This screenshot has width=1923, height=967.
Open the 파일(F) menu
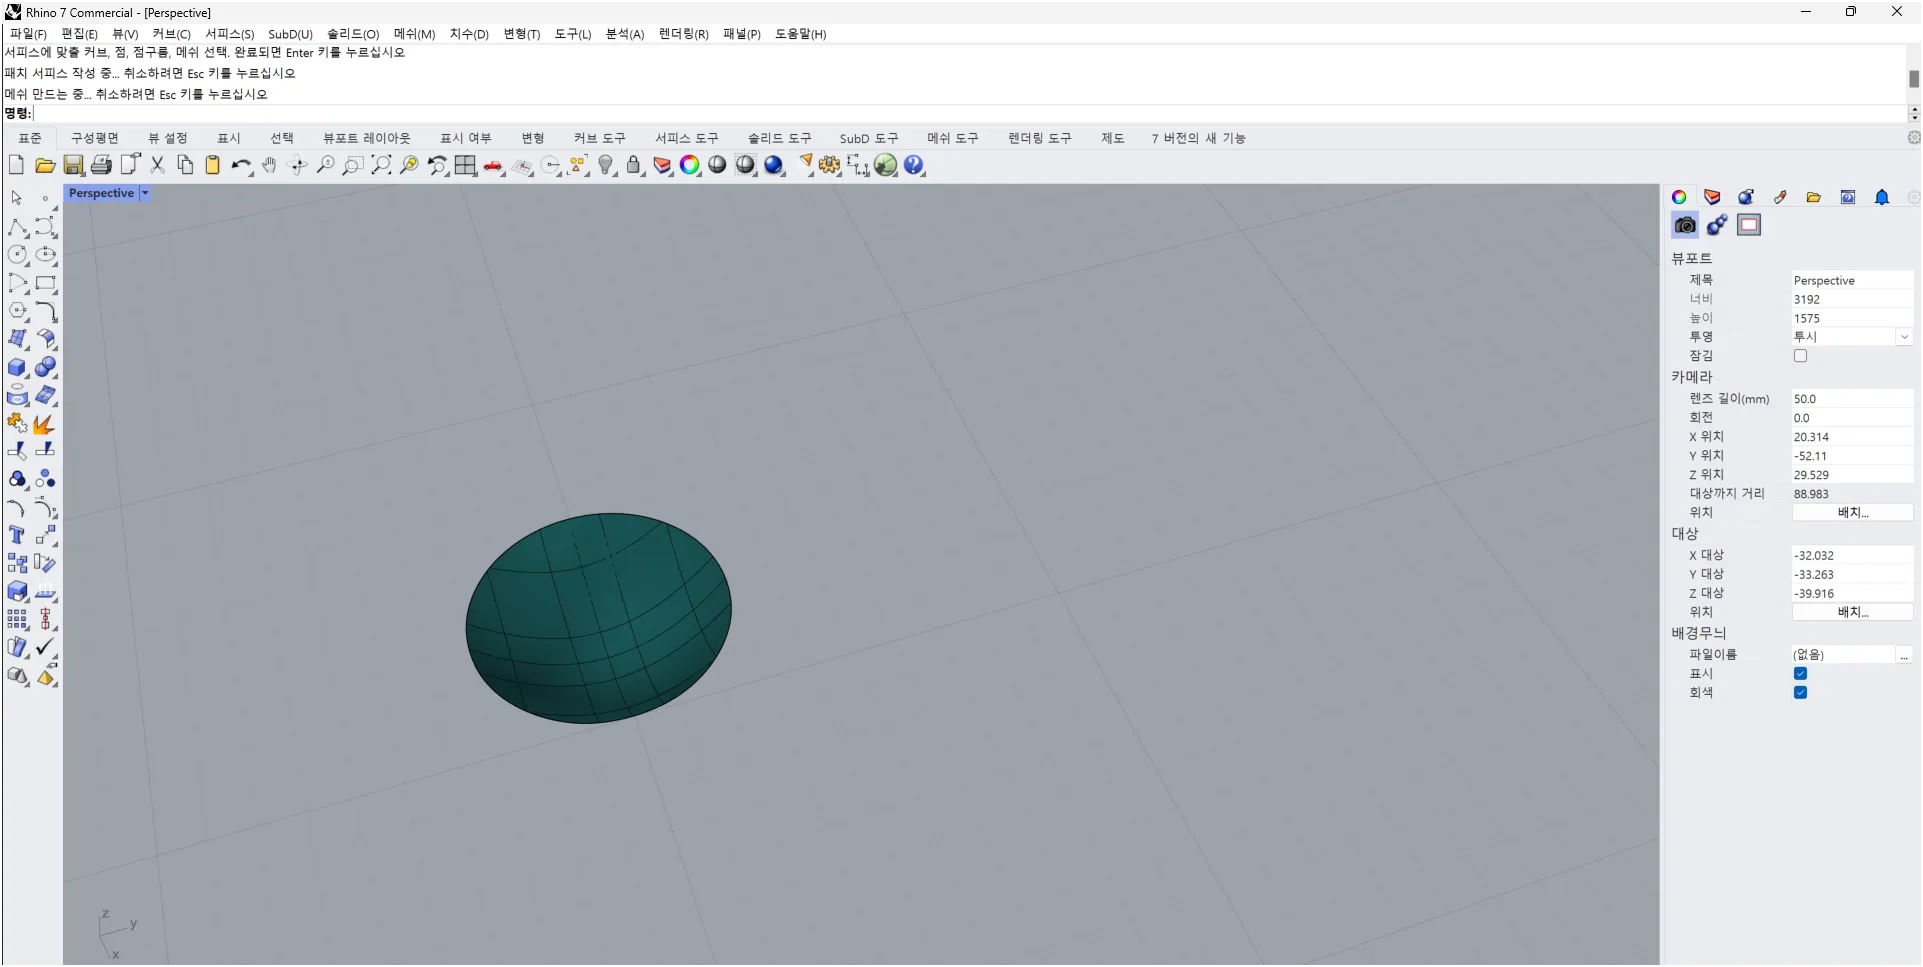point(28,34)
